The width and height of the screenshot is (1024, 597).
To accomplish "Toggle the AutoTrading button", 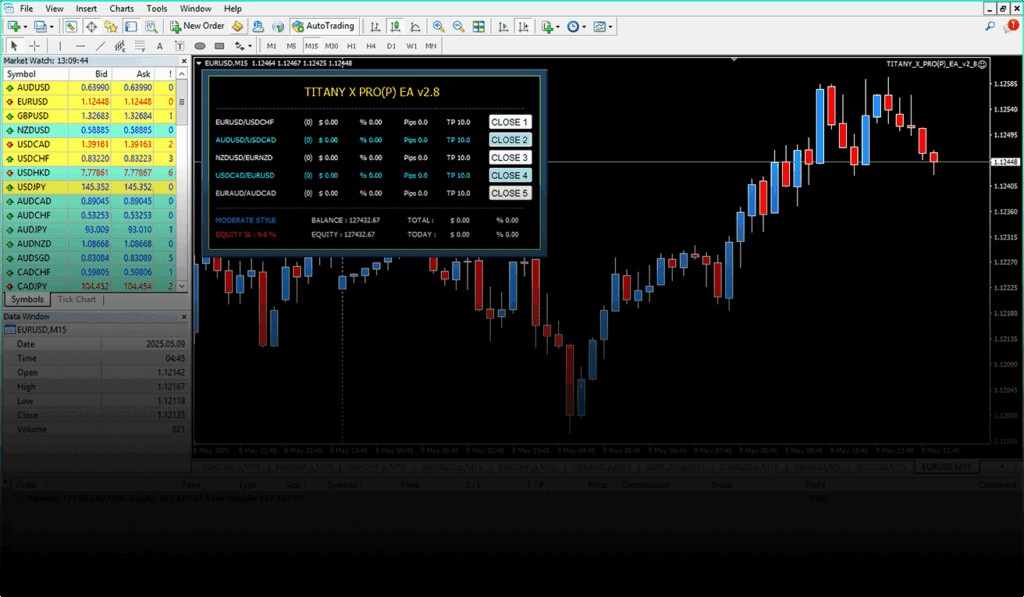I will click(x=324, y=26).
